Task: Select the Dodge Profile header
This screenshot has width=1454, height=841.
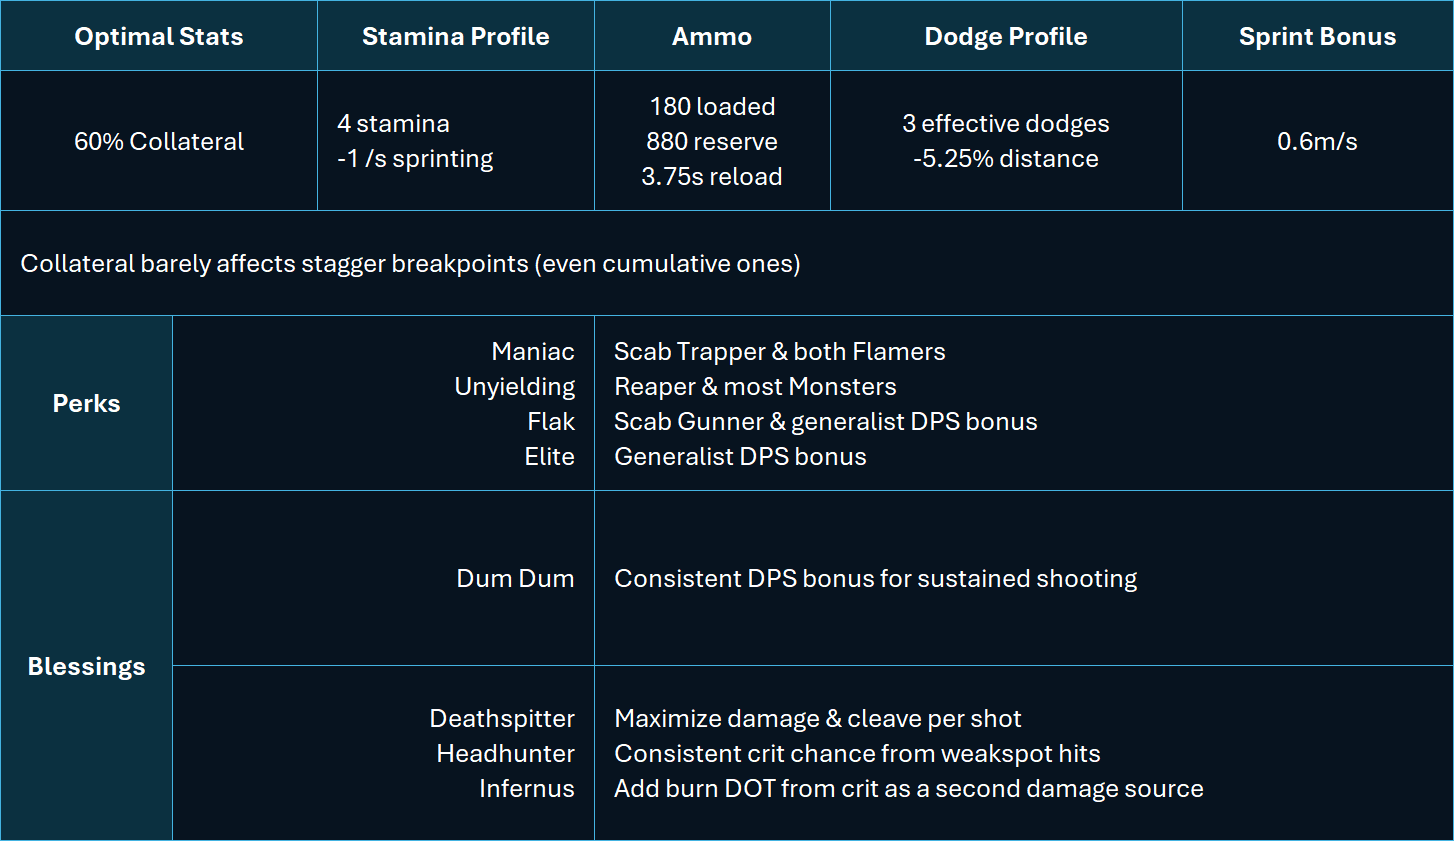Action: [x=1006, y=36]
